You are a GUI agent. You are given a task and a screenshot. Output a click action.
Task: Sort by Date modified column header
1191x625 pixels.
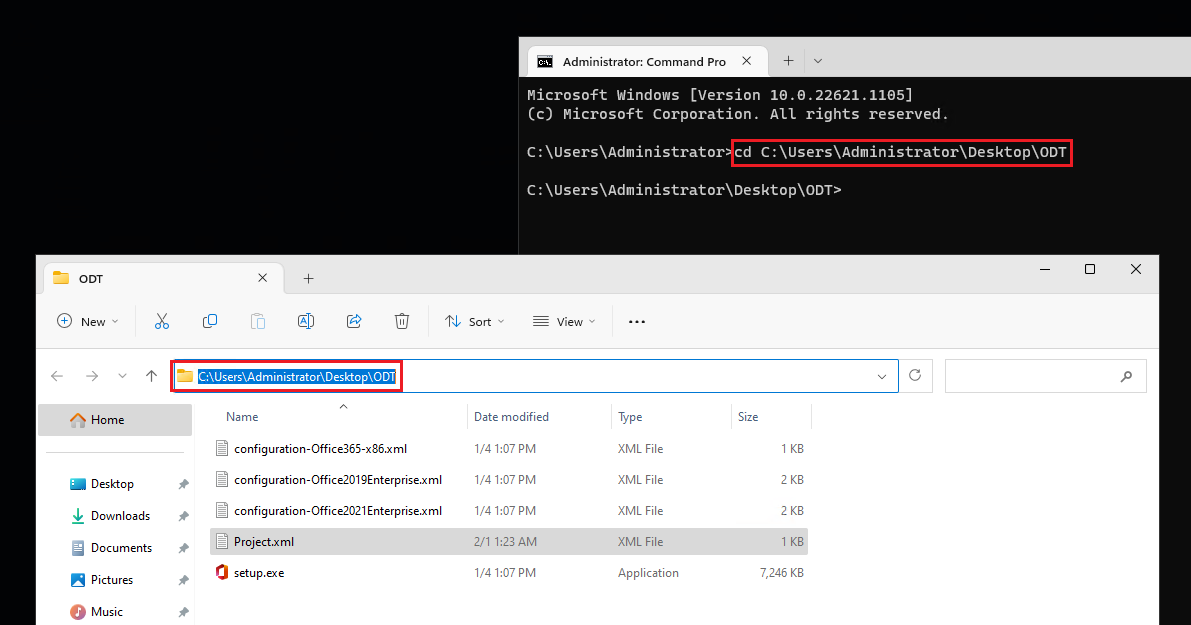pyautogui.click(x=511, y=417)
